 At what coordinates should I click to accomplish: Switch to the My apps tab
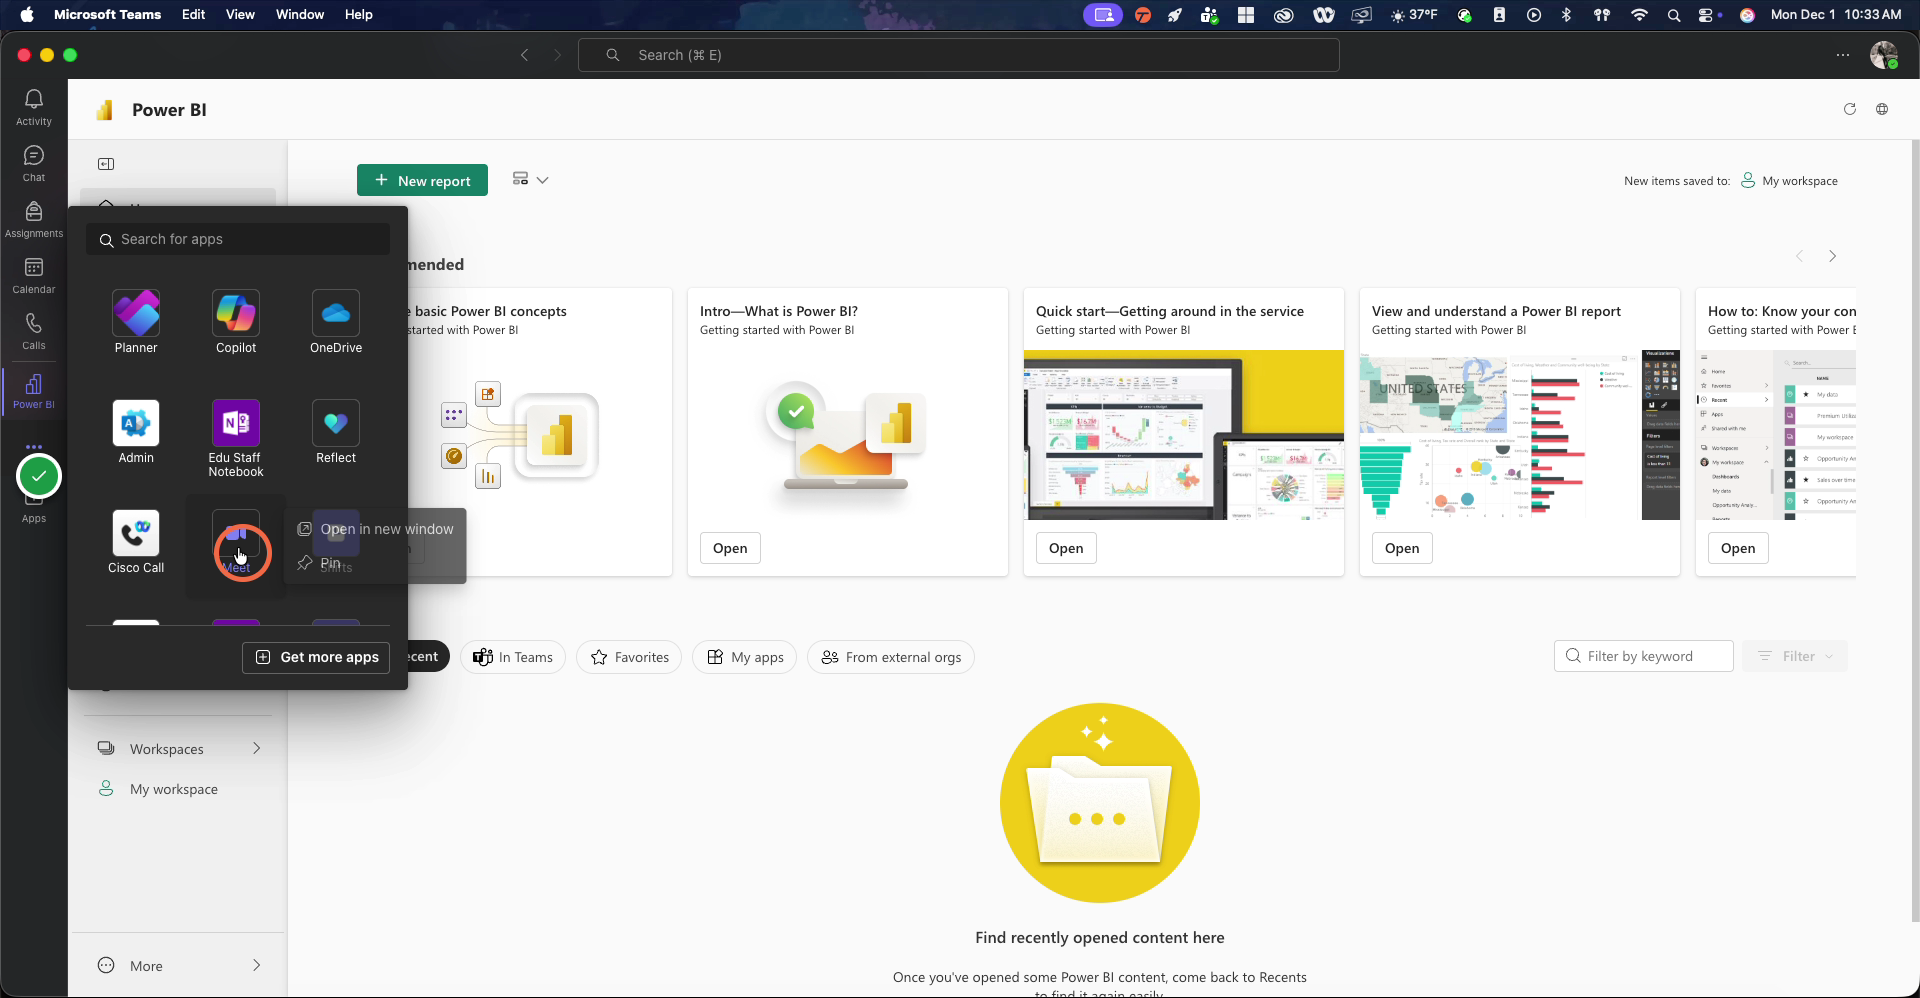pyautogui.click(x=745, y=657)
